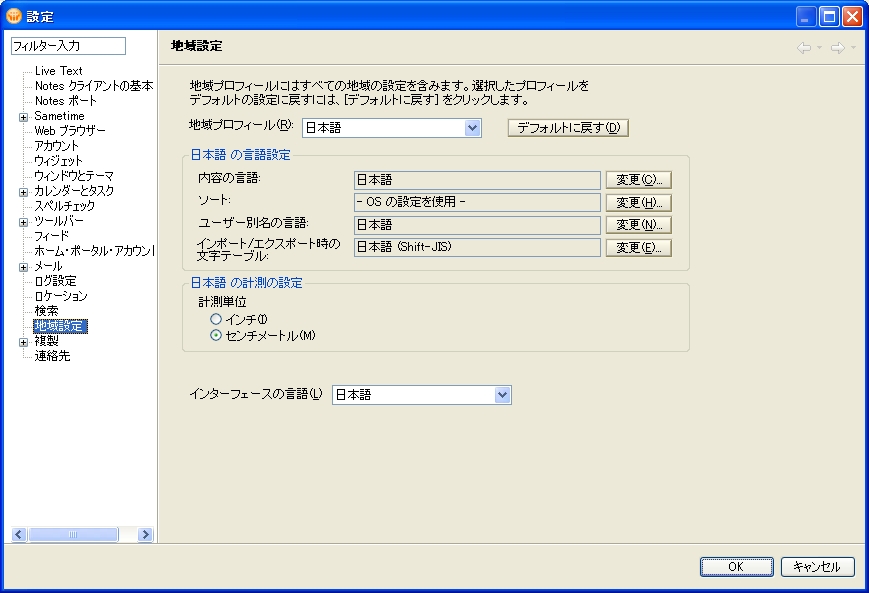
Task: Select ロケーション in the settings tree
Action: coord(61,296)
